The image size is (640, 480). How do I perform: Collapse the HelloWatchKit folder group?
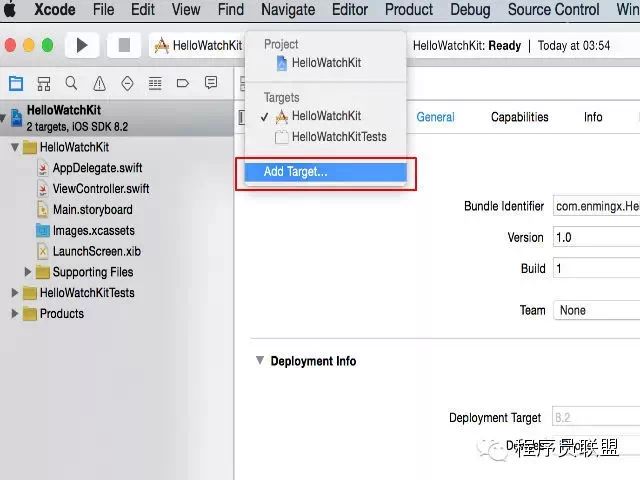point(15,147)
